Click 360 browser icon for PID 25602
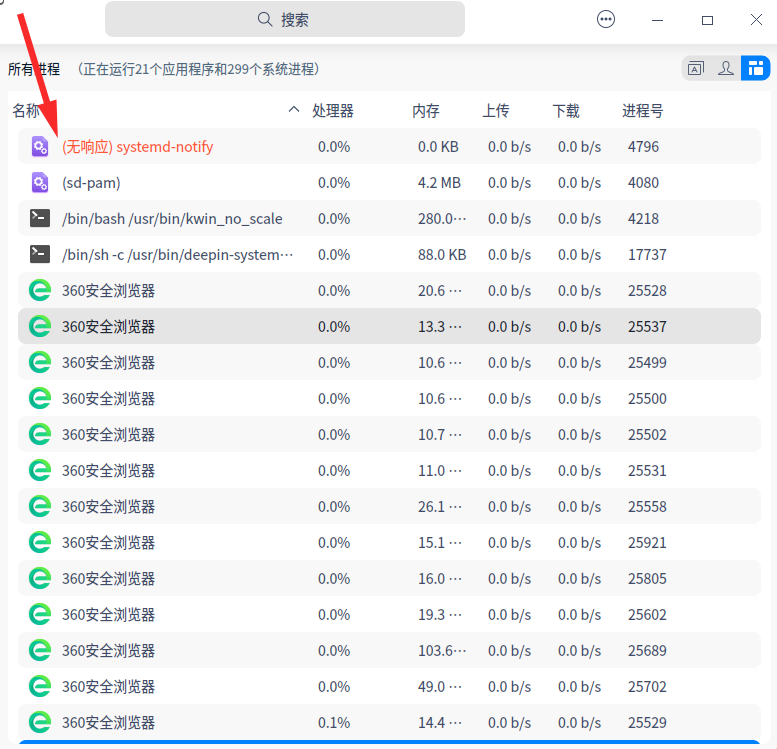Screen dimensions: 777x749 point(40,614)
